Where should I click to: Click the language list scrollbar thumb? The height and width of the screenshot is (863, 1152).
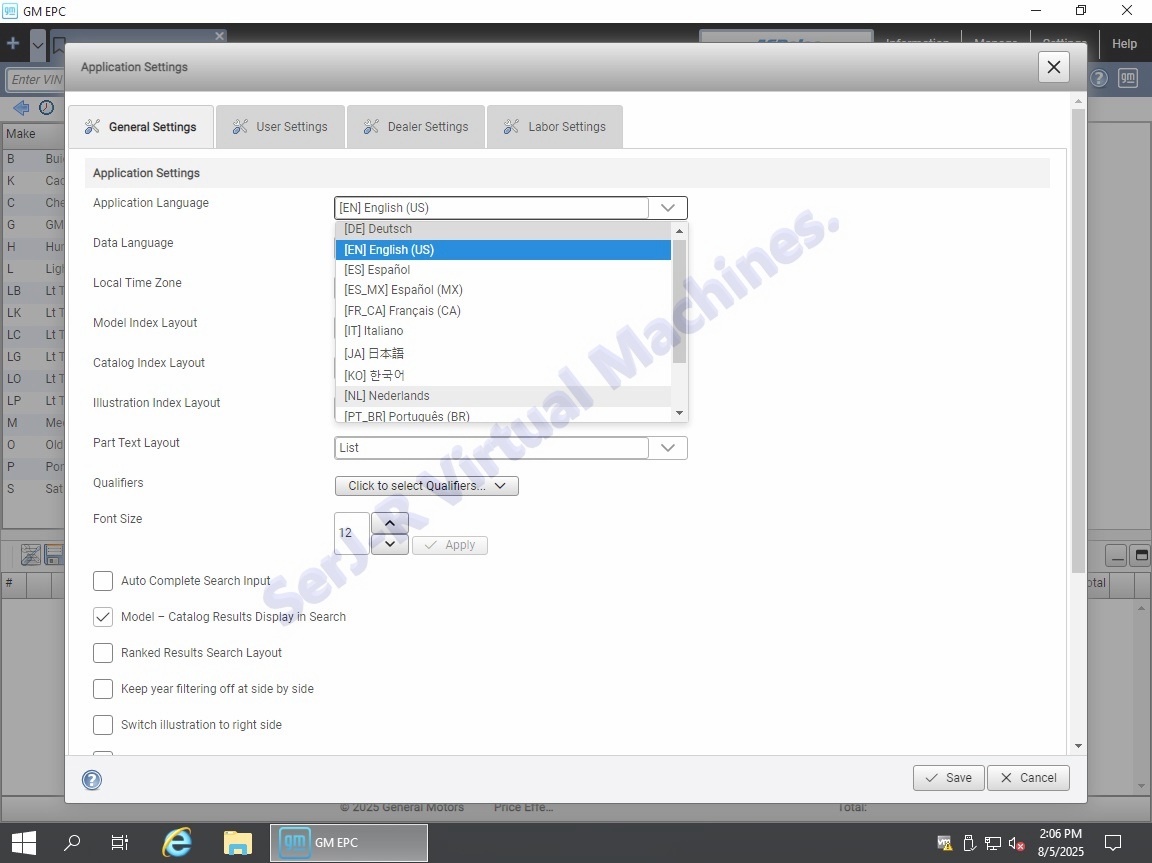tap(680, 300)
